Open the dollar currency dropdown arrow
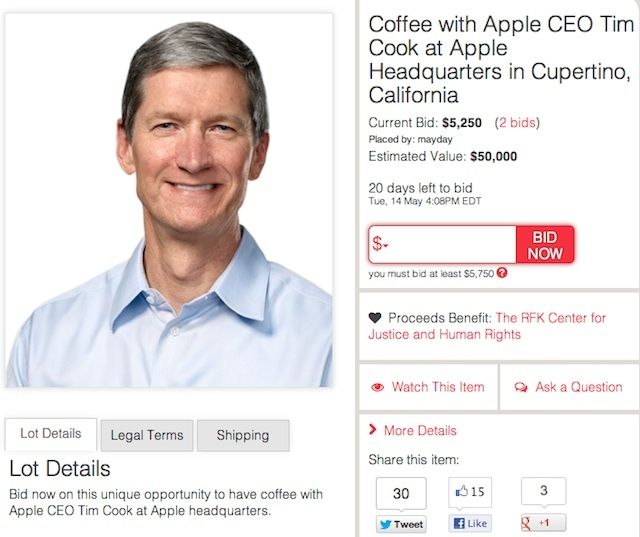Screen dimensions: 640x537 (387, 246)
